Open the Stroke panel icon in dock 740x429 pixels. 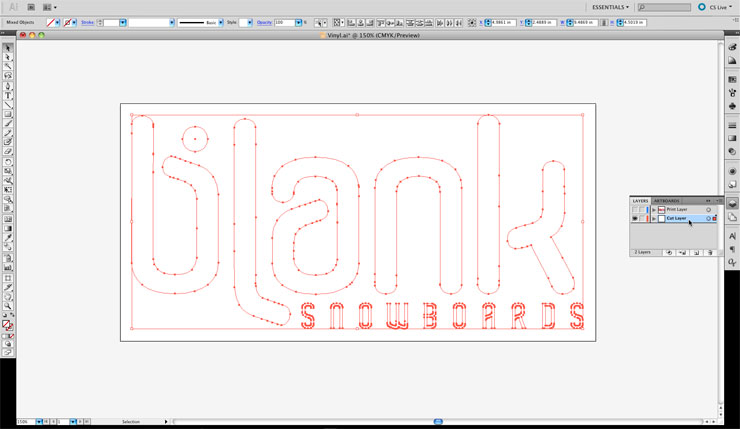732,126
